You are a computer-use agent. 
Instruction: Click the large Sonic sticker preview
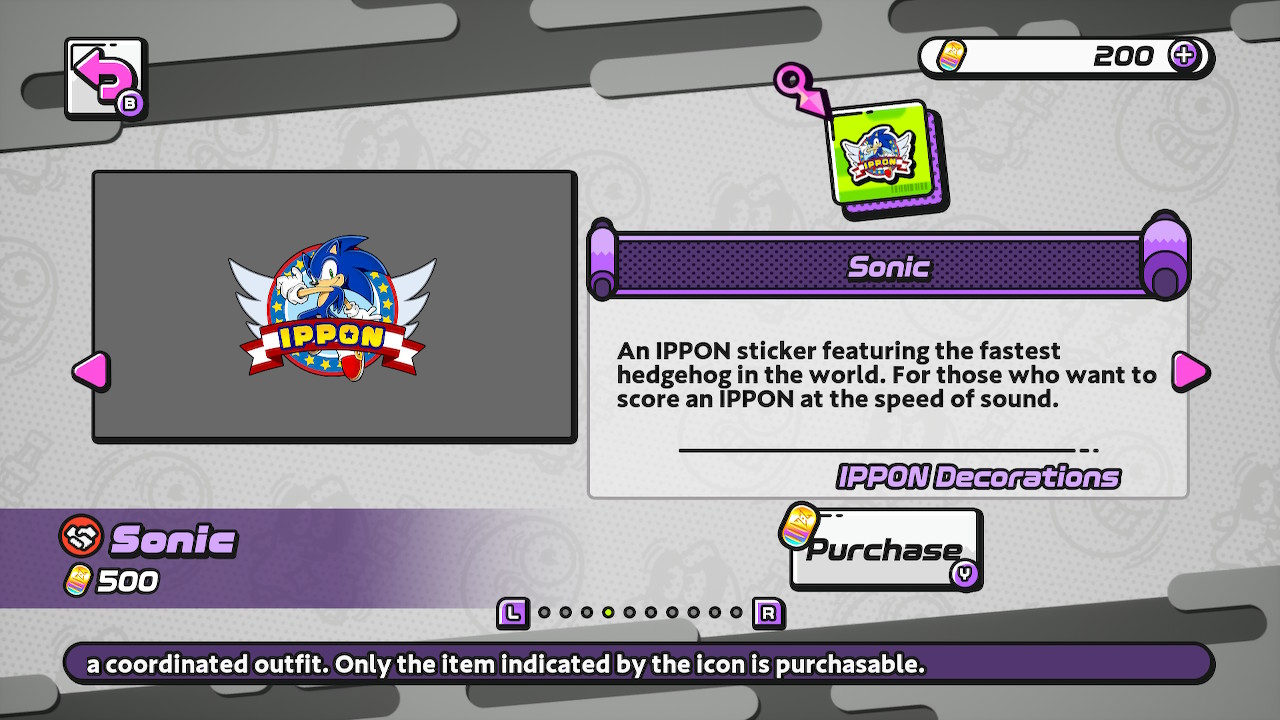334,306
